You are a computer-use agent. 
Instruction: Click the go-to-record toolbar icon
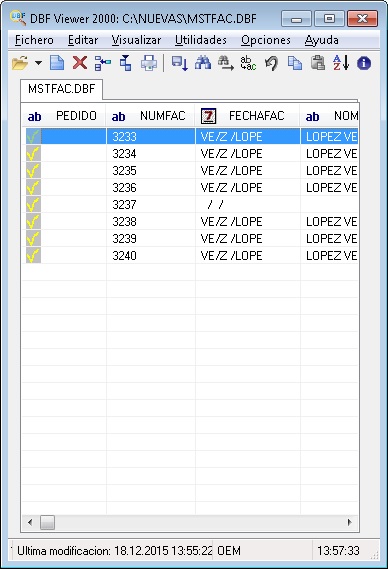click(180, 63)
